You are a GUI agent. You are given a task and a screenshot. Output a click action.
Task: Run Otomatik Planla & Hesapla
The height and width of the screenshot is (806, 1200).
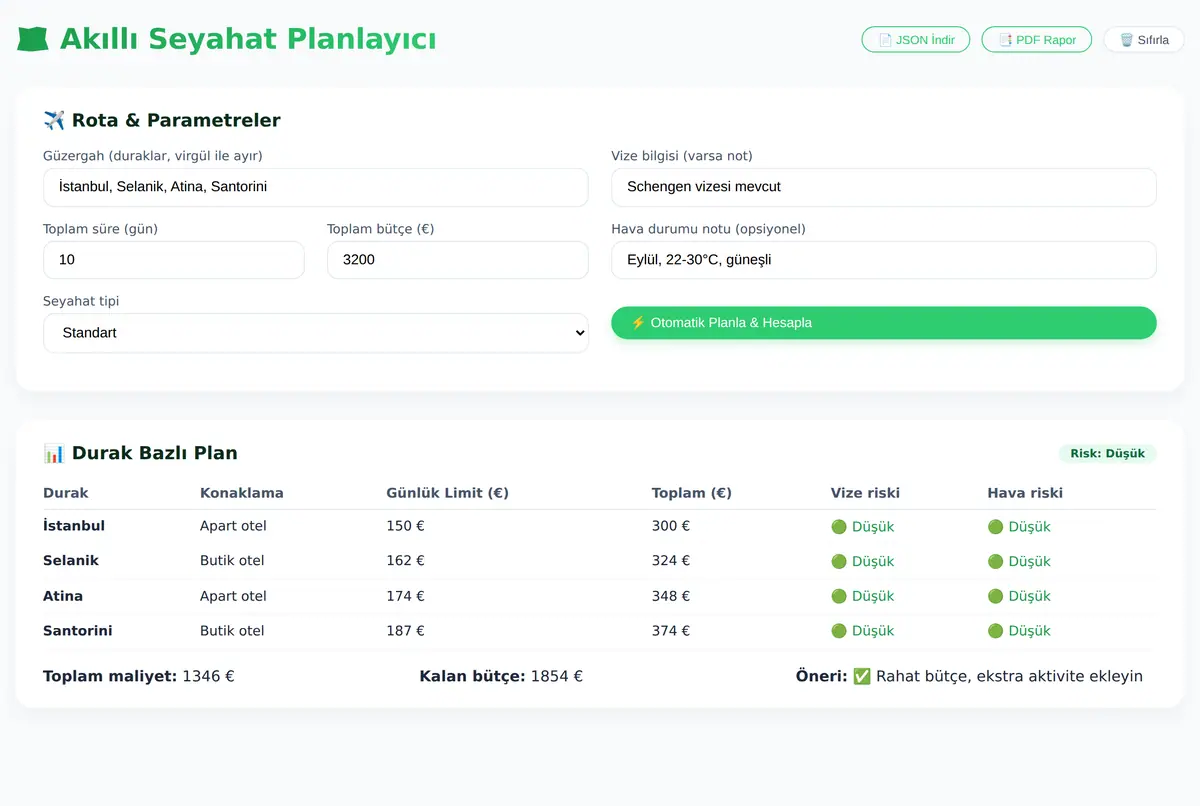pos(884,323)
